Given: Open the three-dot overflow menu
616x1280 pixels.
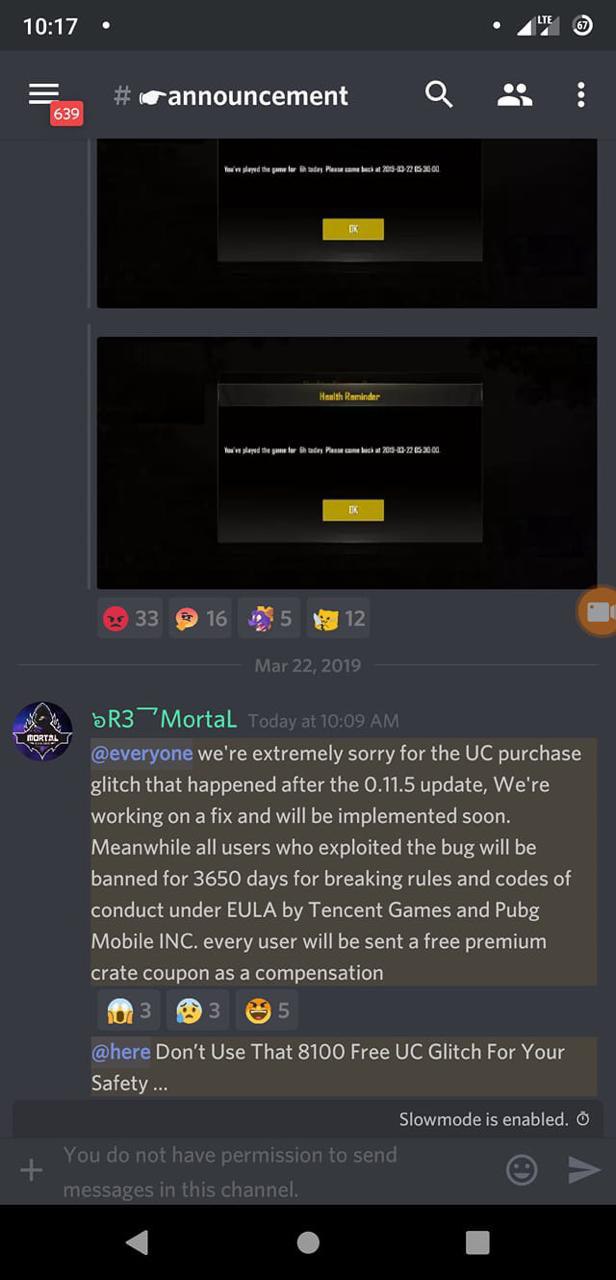Looking at the screenshot, I should 581,95.
